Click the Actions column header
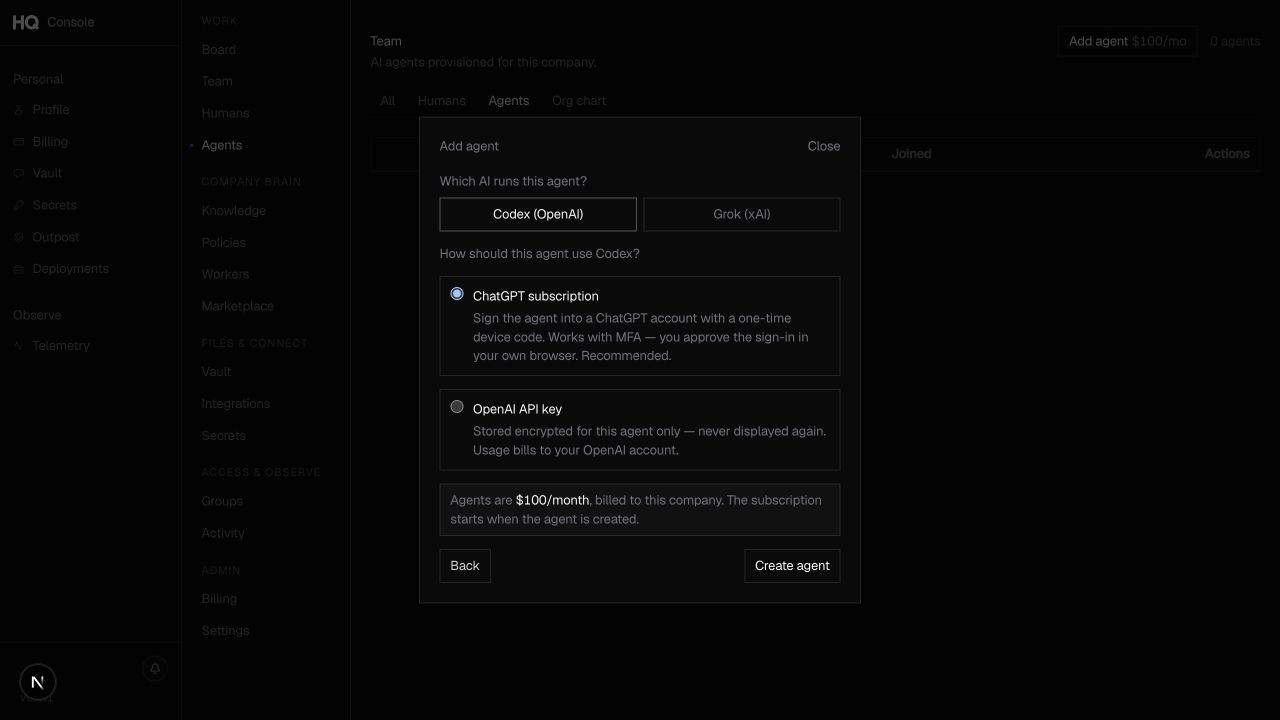The height and width of the screenshot is (720, 1280). [1227, 154]
